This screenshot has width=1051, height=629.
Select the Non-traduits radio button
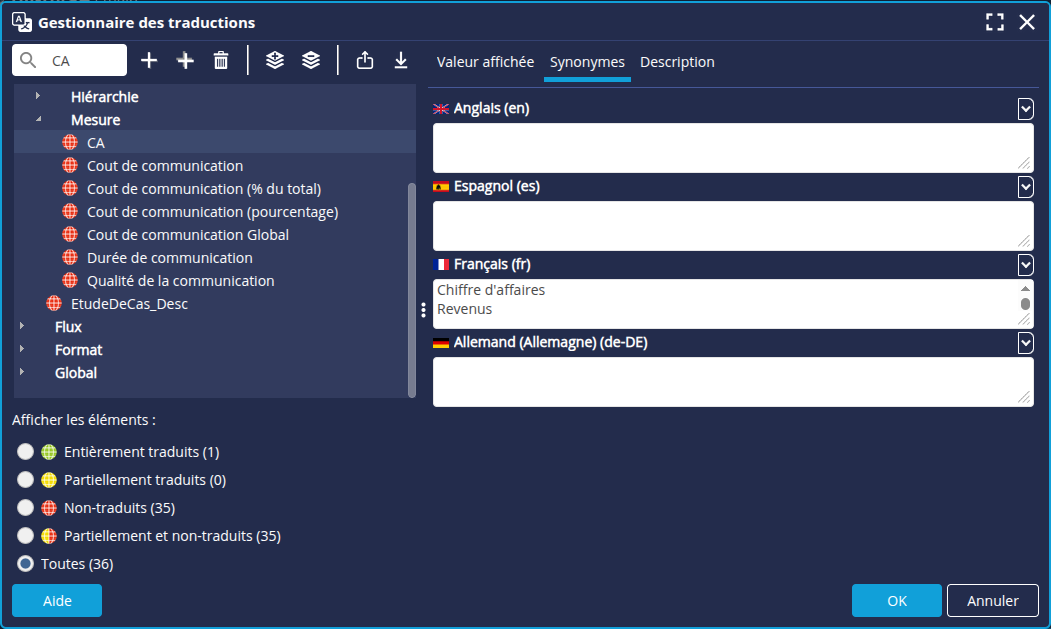point(26,508)
